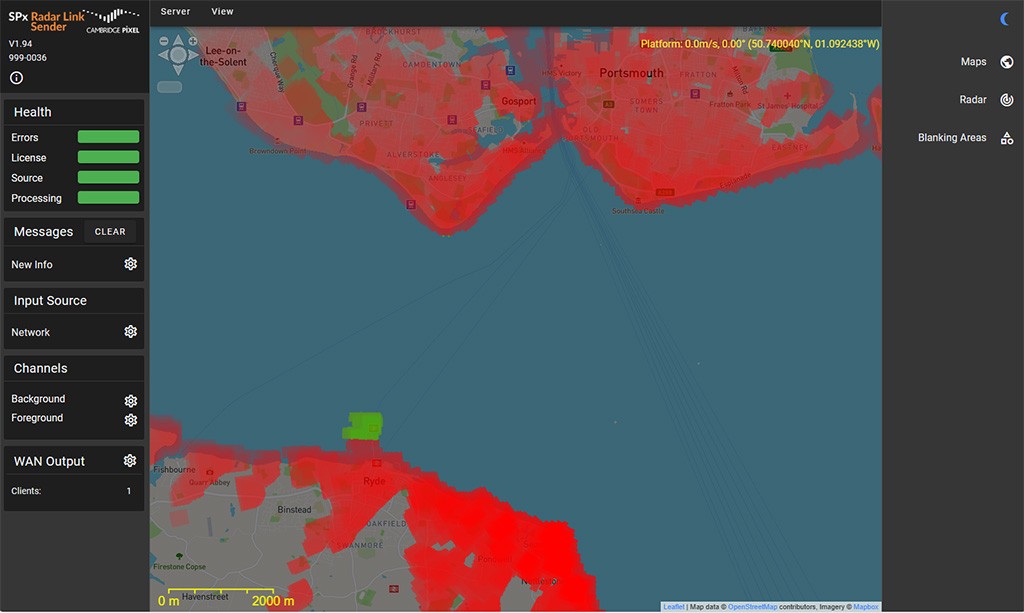Open Background channel settings gear
The height and width of the screenshot is (613, 1024).
[130, 400]
